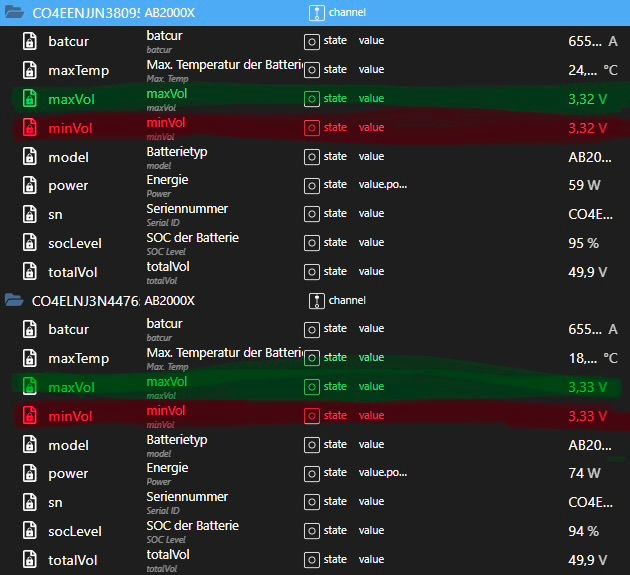
Task: Click the channel icon of CO4EENJJN3809
Action: coord(317,12)
